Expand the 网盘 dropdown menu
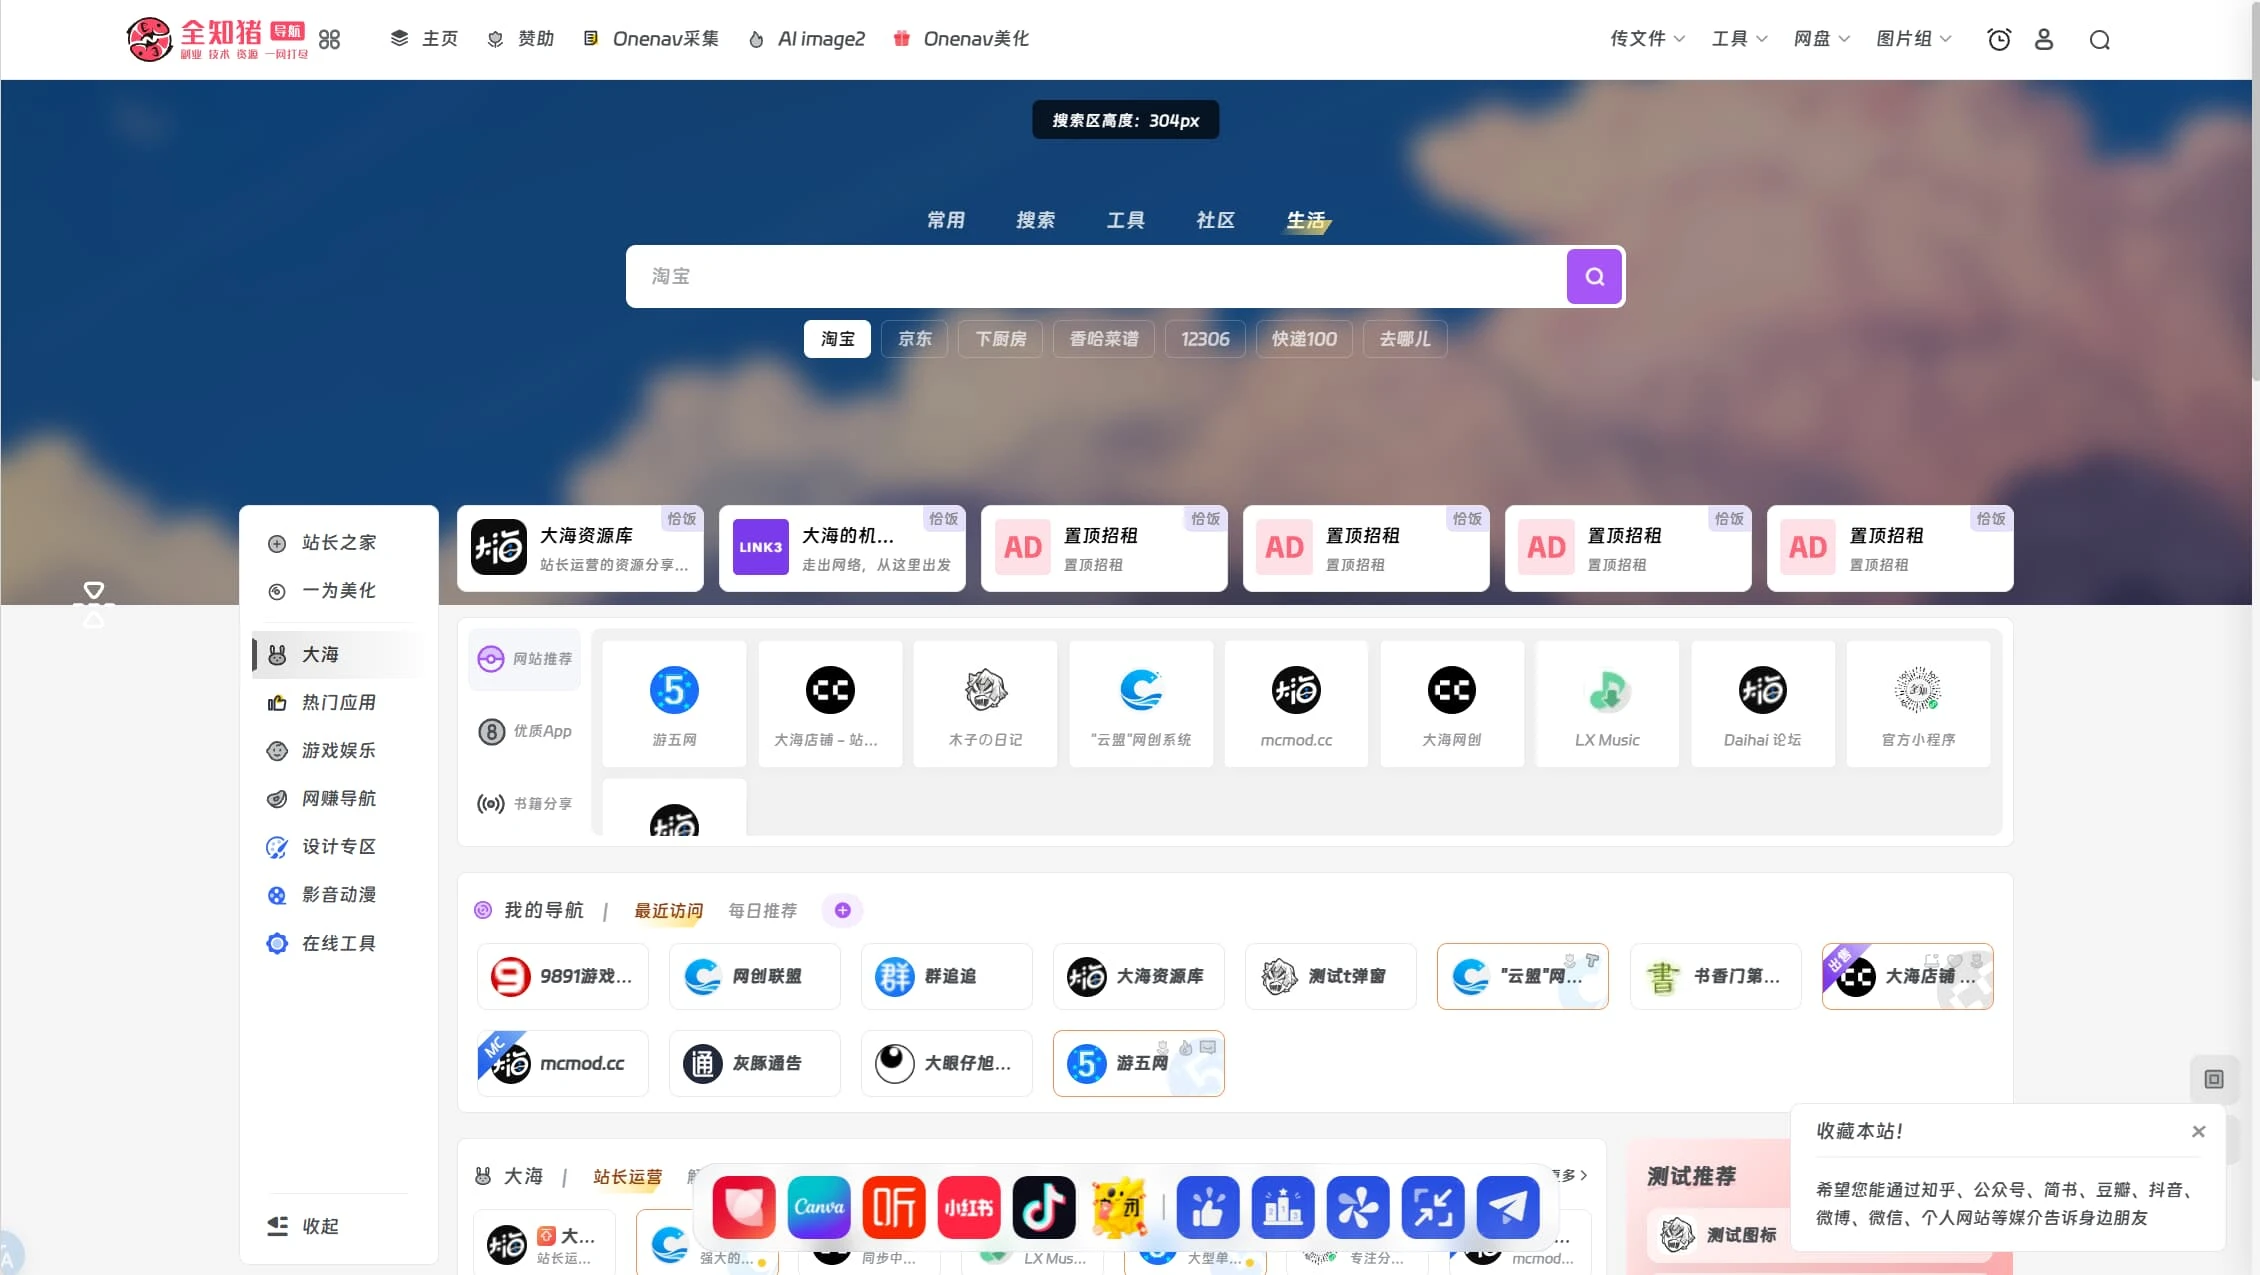Screen dimensions: 2260x1275 [1821, 39]
